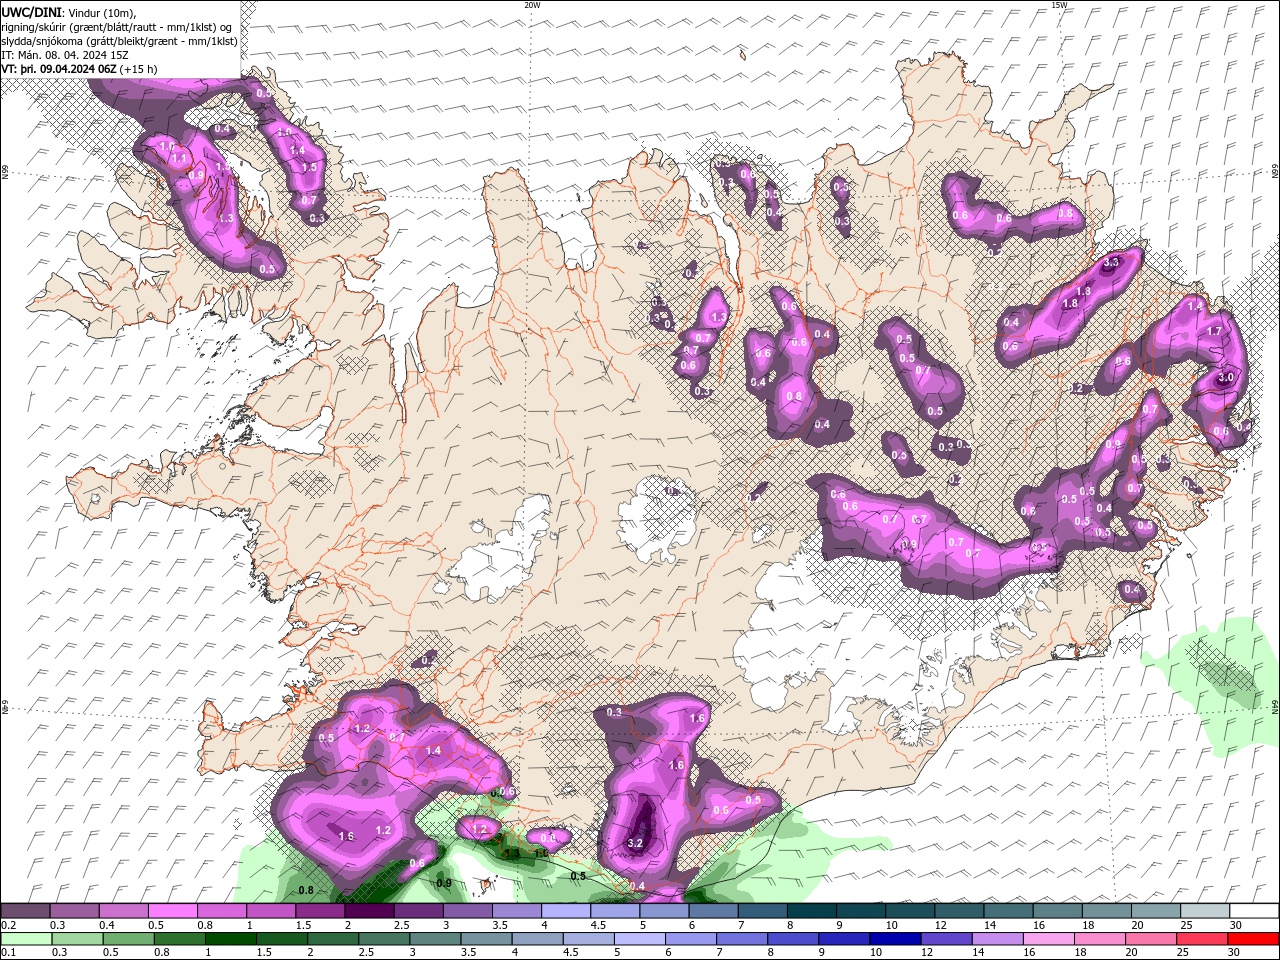
Task: Click the top legend row swatch labeled 0.5
Action: [x=172, y=912]
